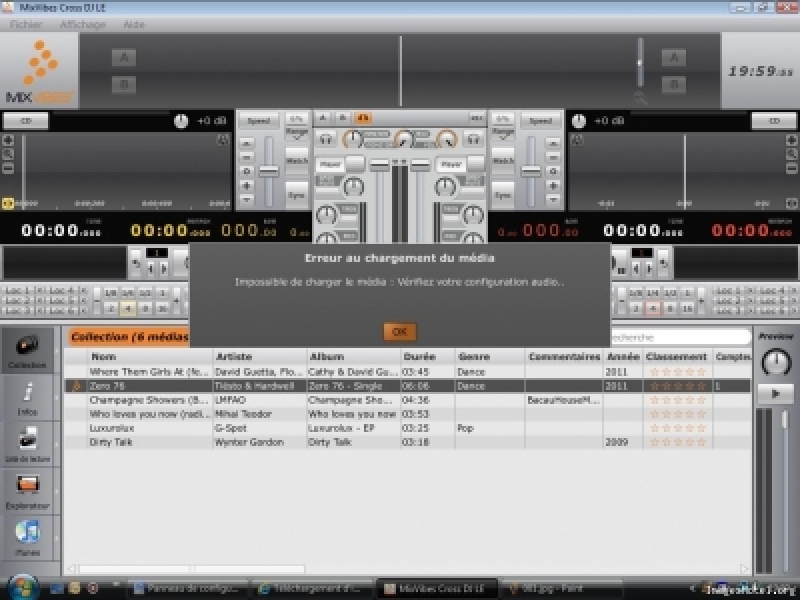
Task: Play the track in Preview panel
Action: [776, 394]
